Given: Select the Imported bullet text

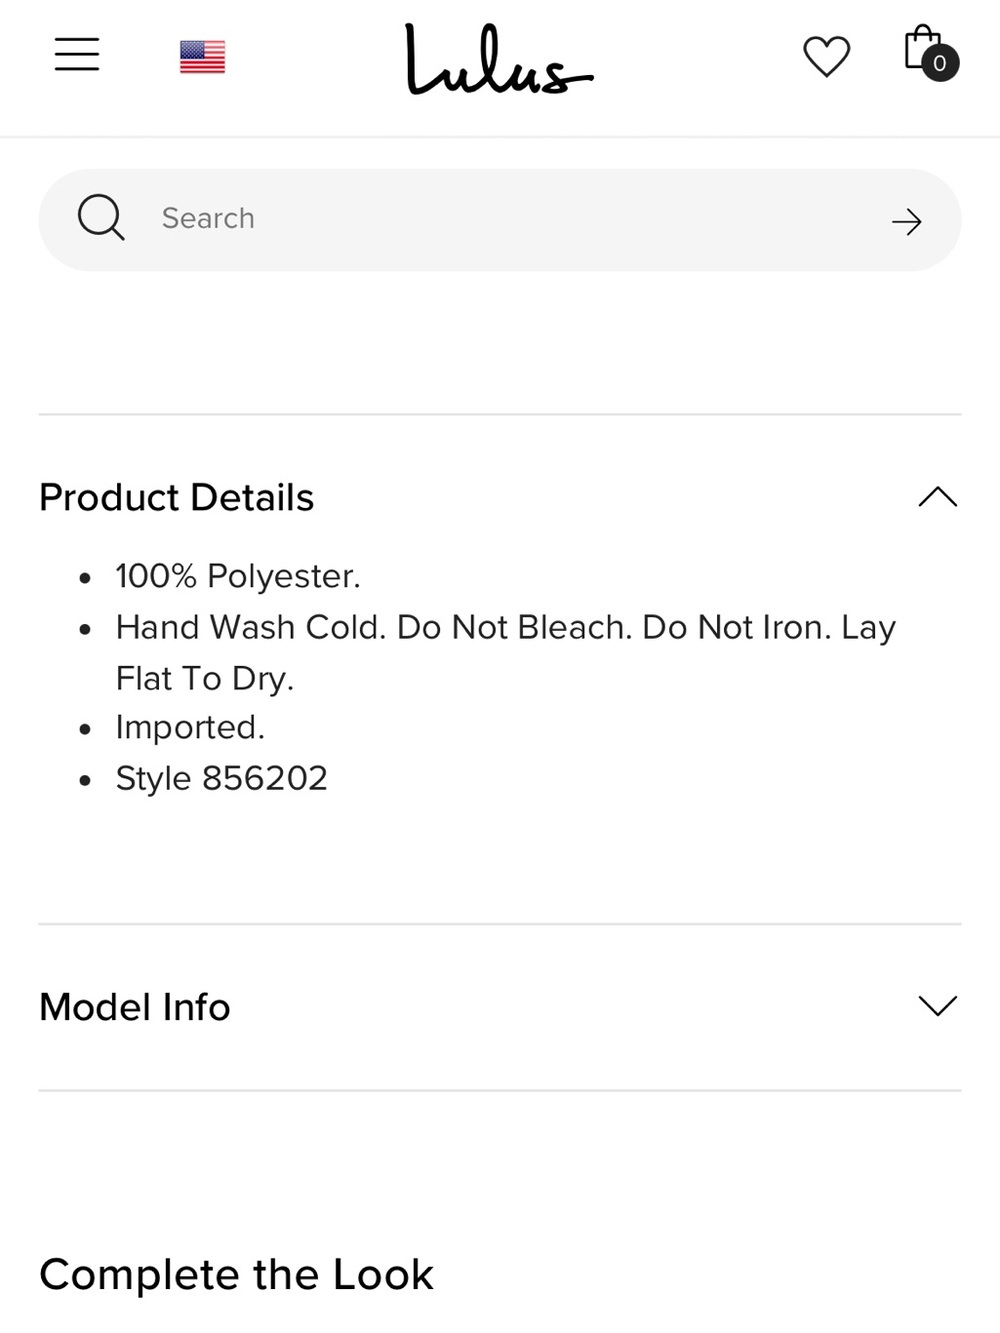Looking at the screenshot, I should [190, 727].
